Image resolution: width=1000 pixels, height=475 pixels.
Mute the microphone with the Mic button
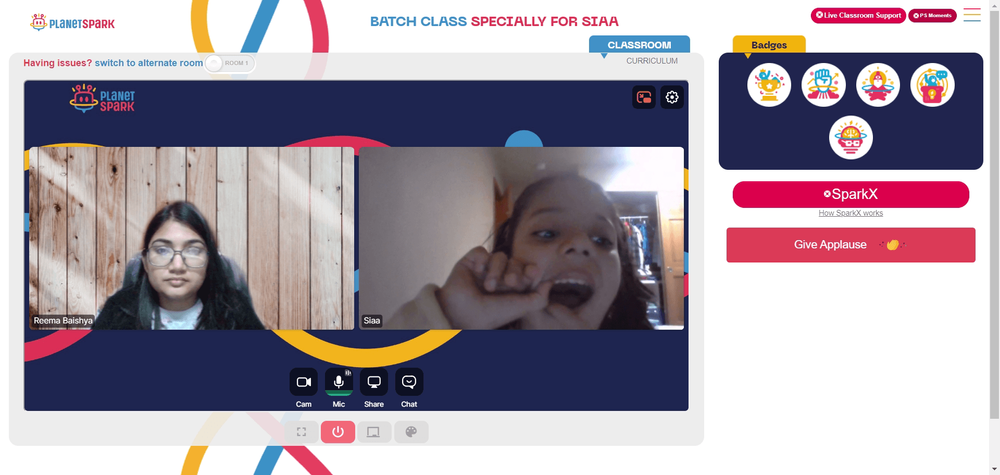pyautogui.click(x=339, y=382)
